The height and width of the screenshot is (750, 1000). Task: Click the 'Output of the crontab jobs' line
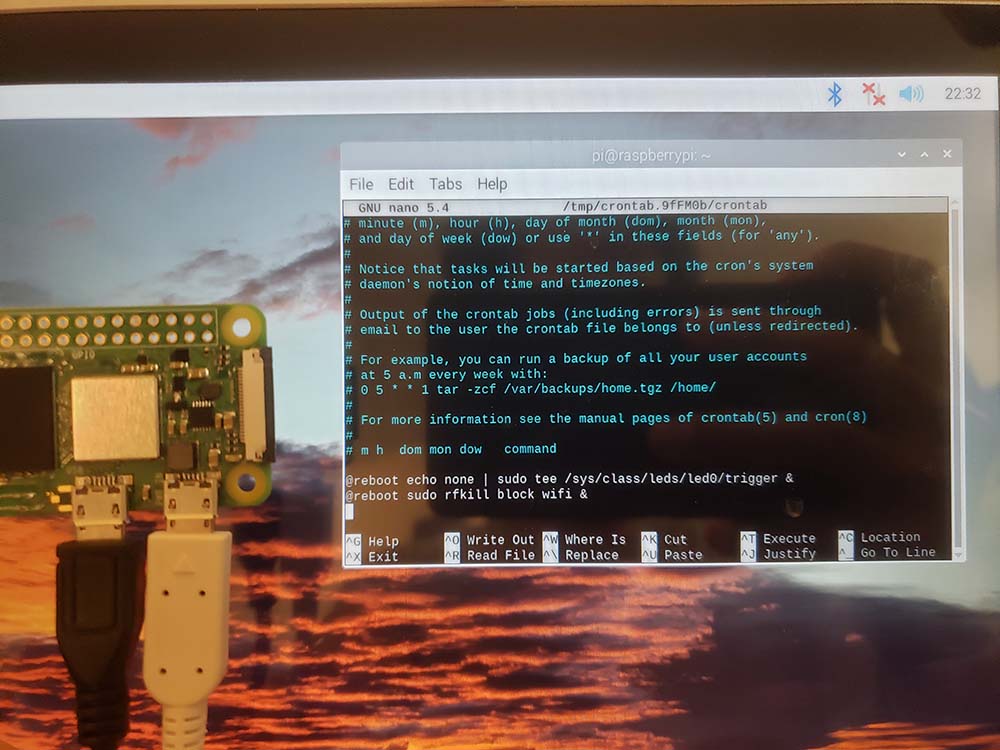[584, 312]
